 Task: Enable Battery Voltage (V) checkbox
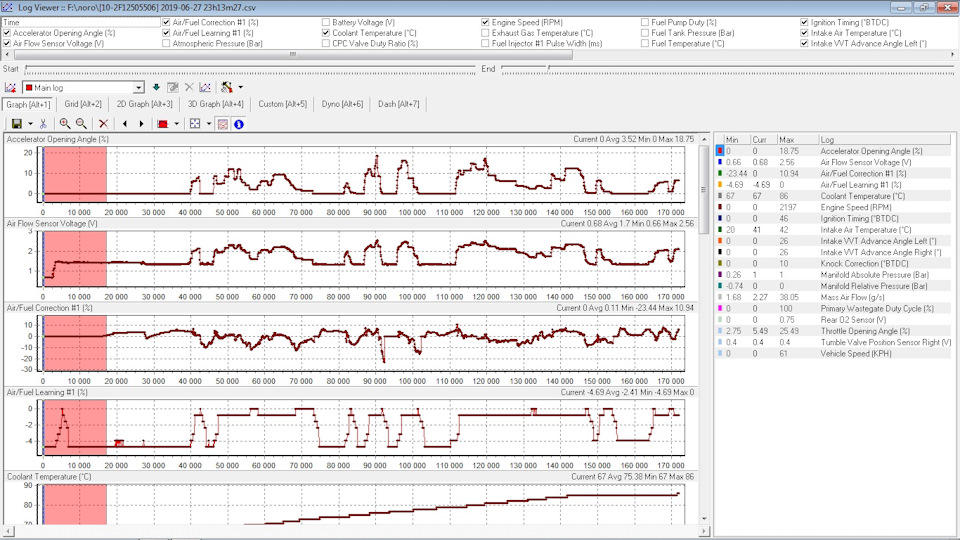[x=326, y=22]
